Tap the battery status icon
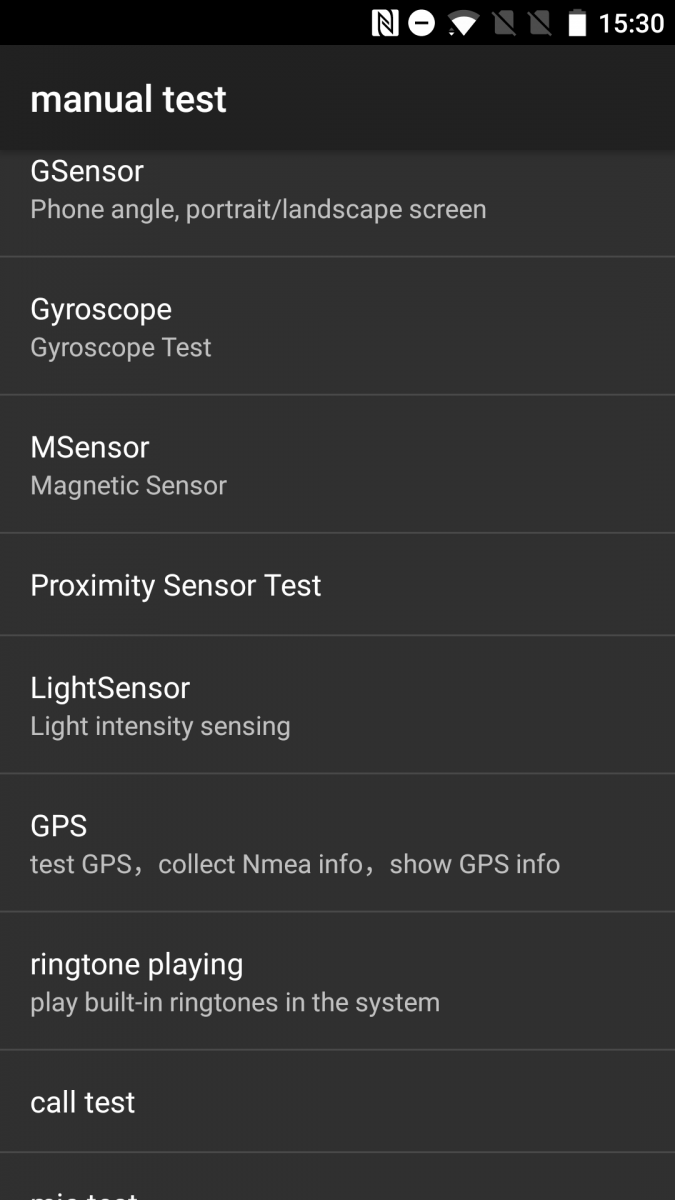The image size is (675, 1200). (x=577, y=23)
